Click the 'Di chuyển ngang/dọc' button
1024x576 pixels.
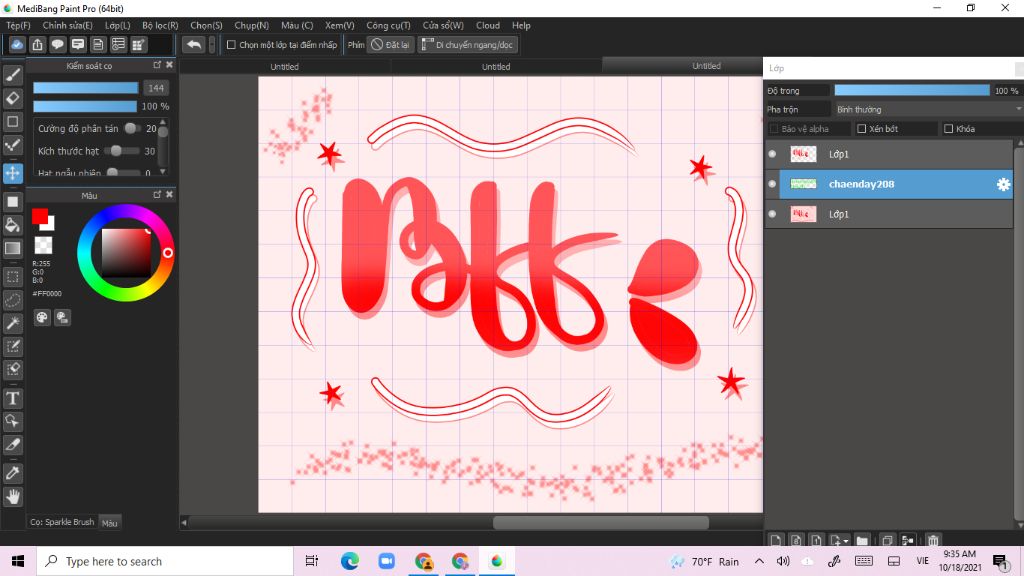pyautogui.click(x=468, y=44)
